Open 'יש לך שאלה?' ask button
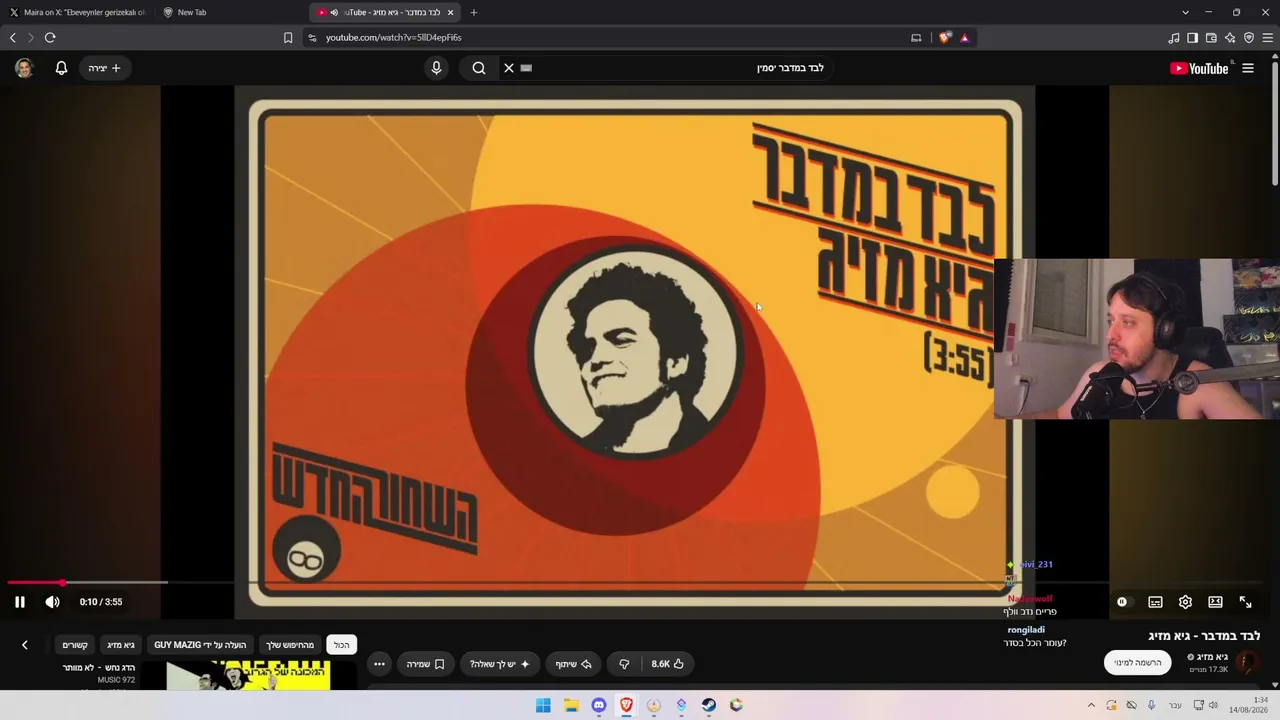 tap(499, 664)
